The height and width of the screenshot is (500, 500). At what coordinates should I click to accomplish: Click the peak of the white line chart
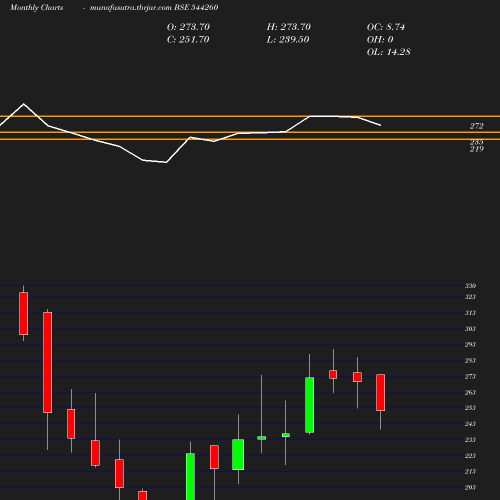24,104
